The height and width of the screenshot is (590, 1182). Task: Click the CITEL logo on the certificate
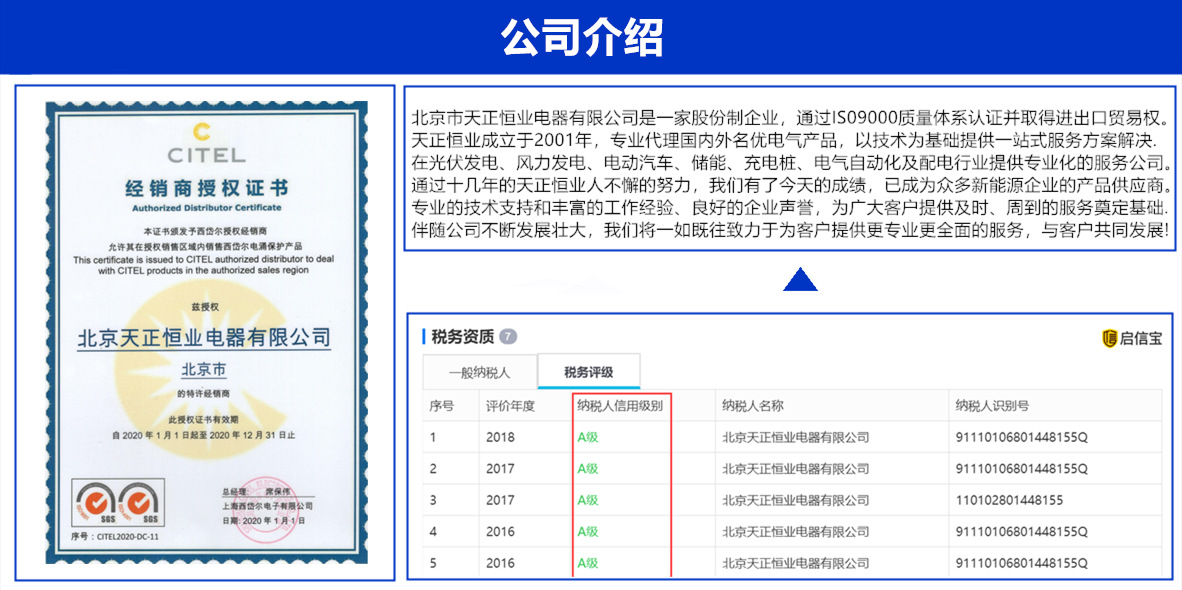(205, 143)
